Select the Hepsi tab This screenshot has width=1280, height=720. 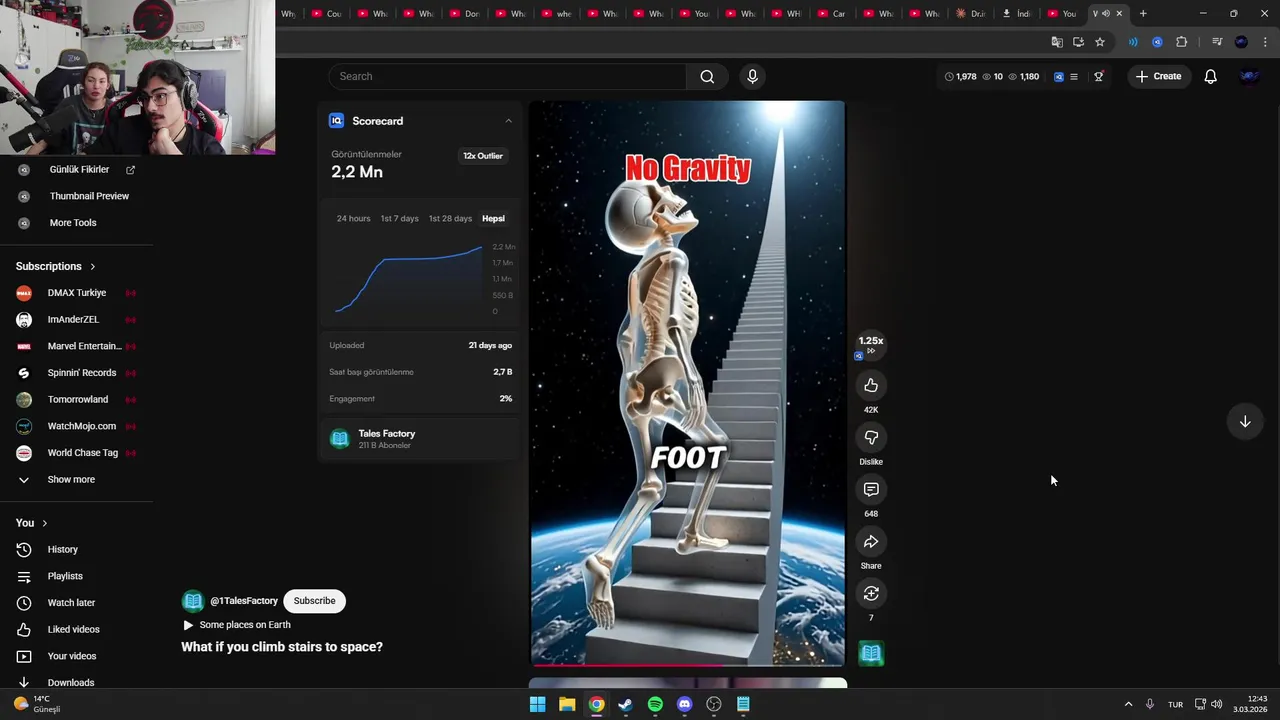point(493,218)
